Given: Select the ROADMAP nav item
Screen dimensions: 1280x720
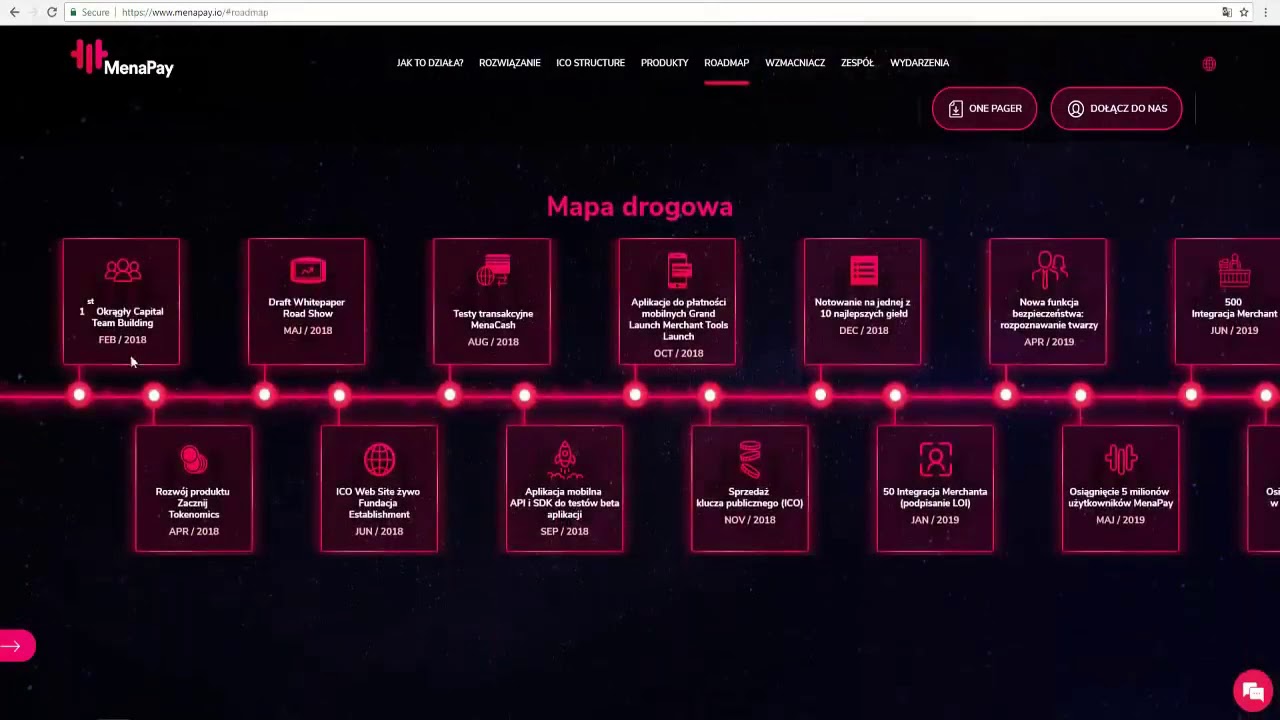Looking at the screenshot, I should coord(726,63).
